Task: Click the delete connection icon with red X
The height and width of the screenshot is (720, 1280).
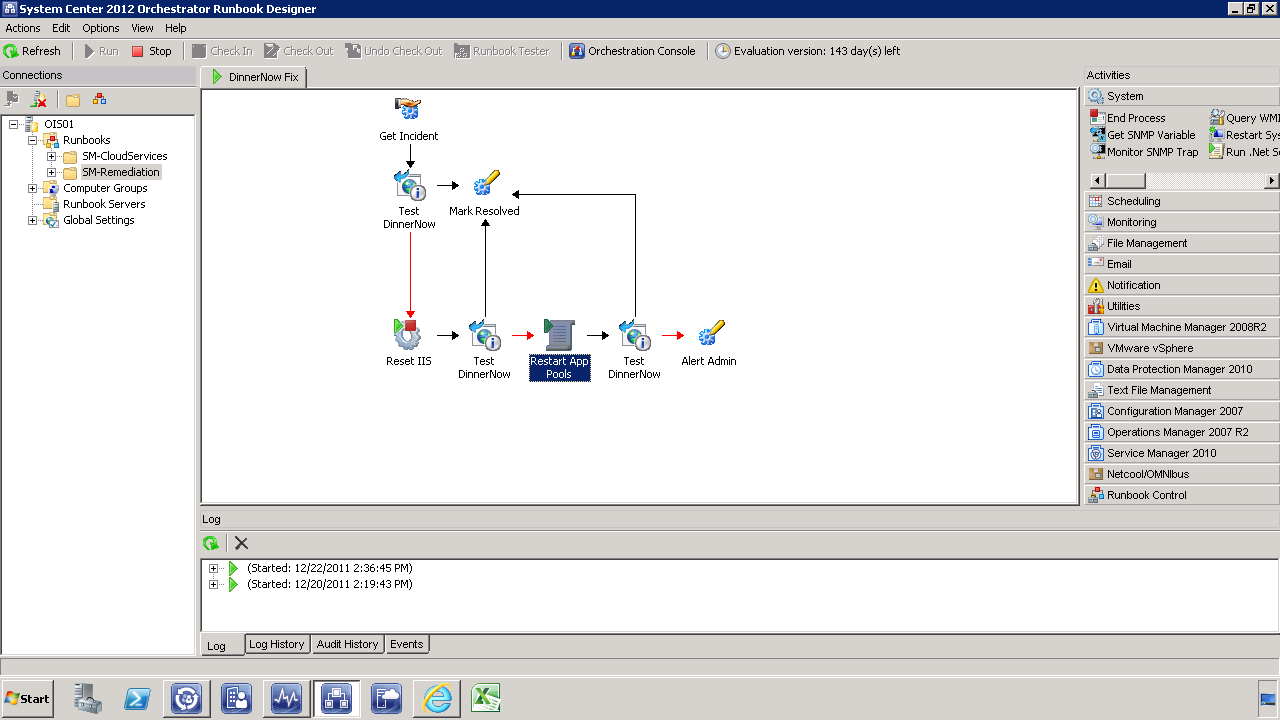Action: pyautogui.click(x=39, y=99)
